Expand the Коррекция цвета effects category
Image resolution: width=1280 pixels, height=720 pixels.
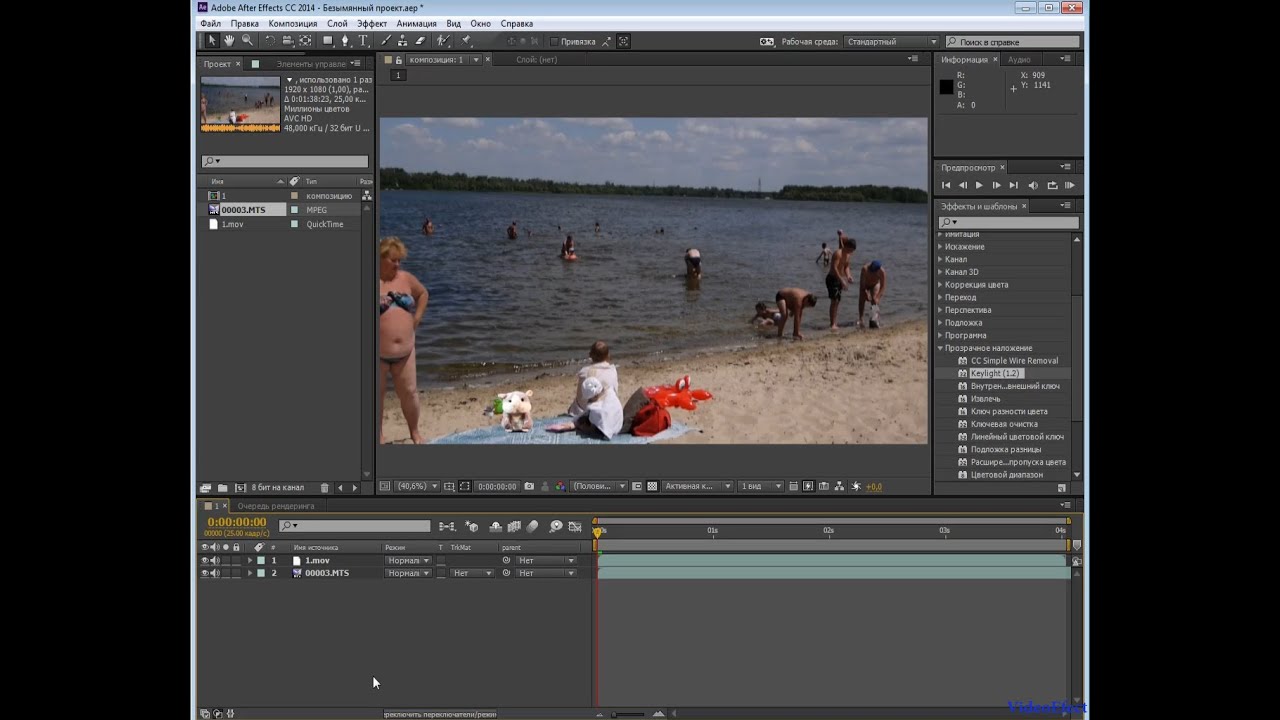point(940,284)
